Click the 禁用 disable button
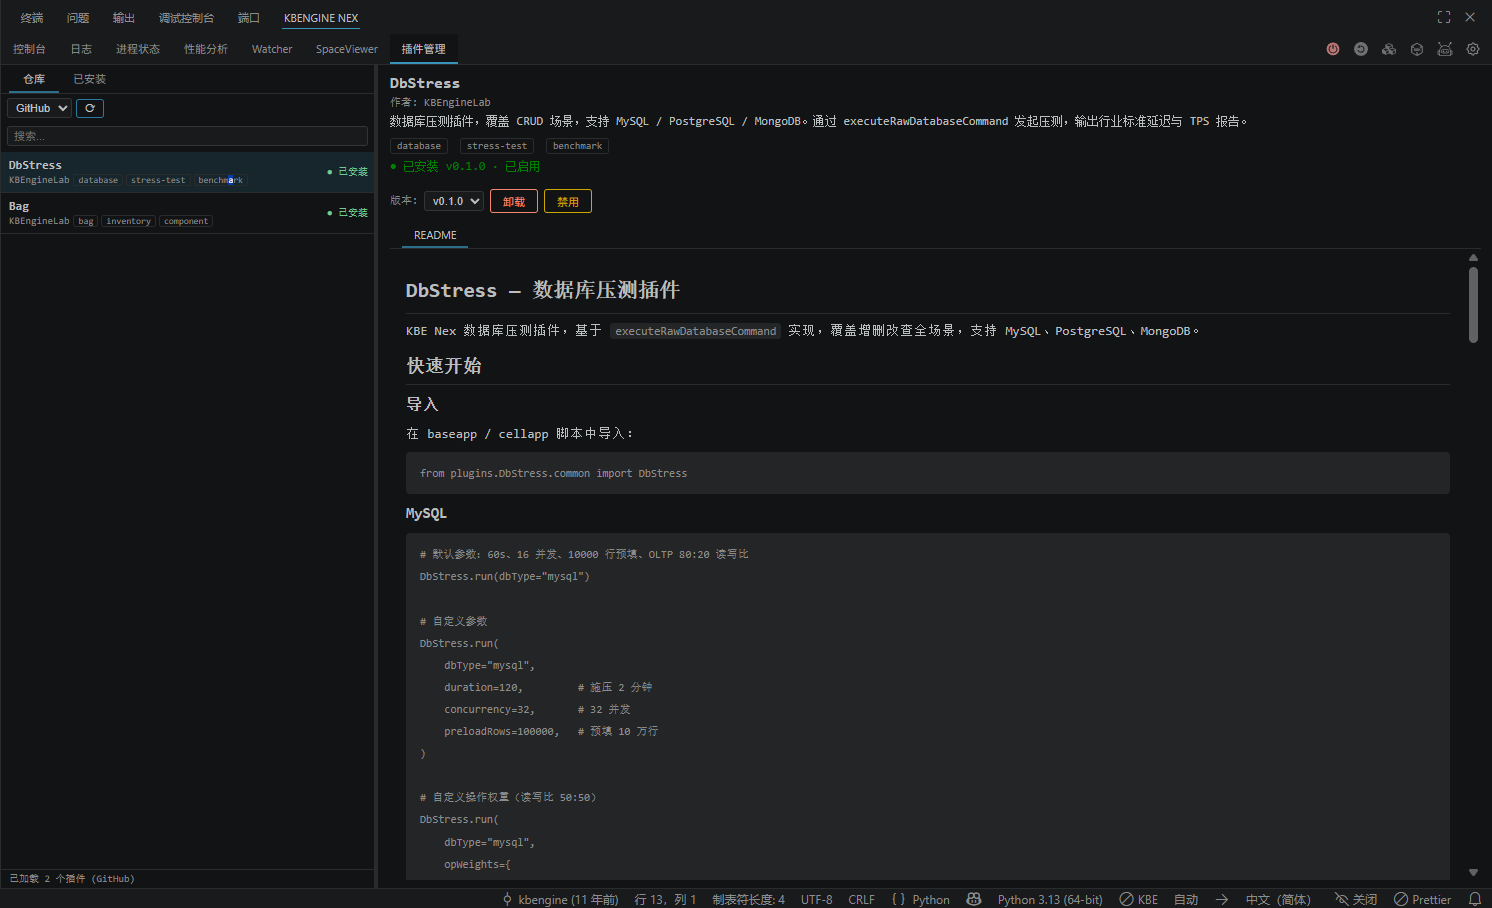 tap(568, 201)
